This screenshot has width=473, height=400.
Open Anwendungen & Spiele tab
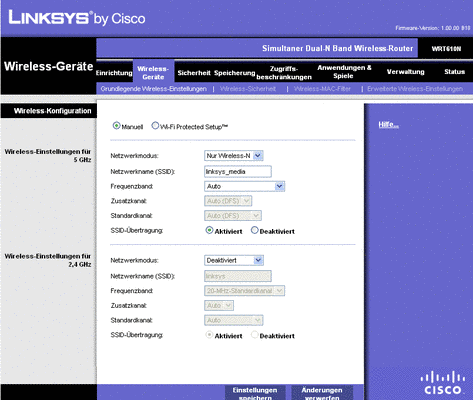pos(344,72)
